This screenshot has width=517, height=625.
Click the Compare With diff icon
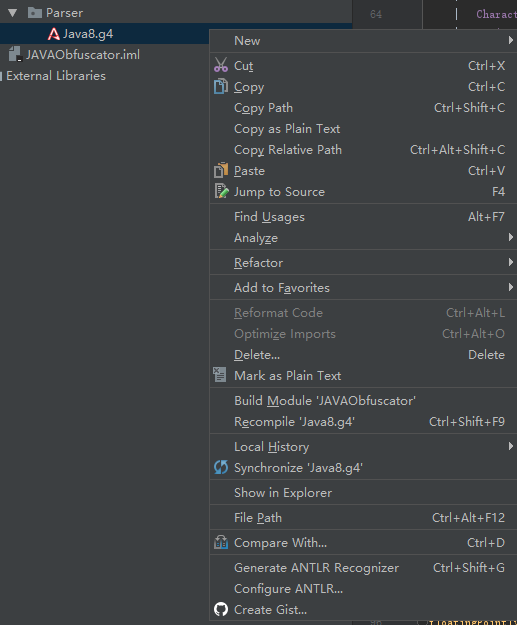tap(221, 542)
